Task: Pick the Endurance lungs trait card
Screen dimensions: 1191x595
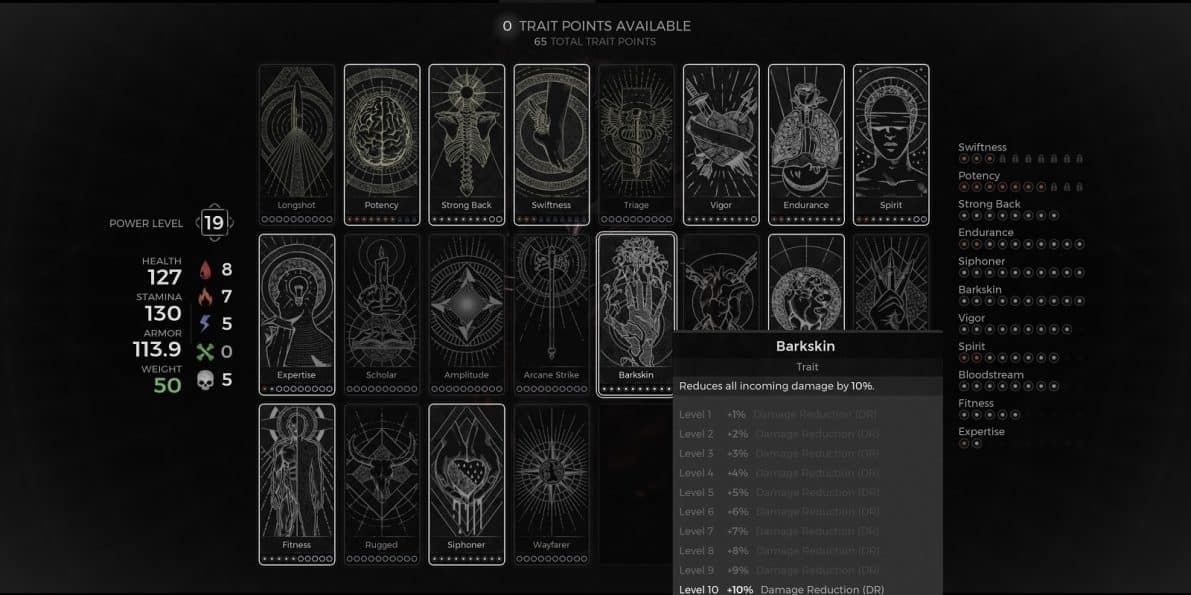Action: coord(806,145)
